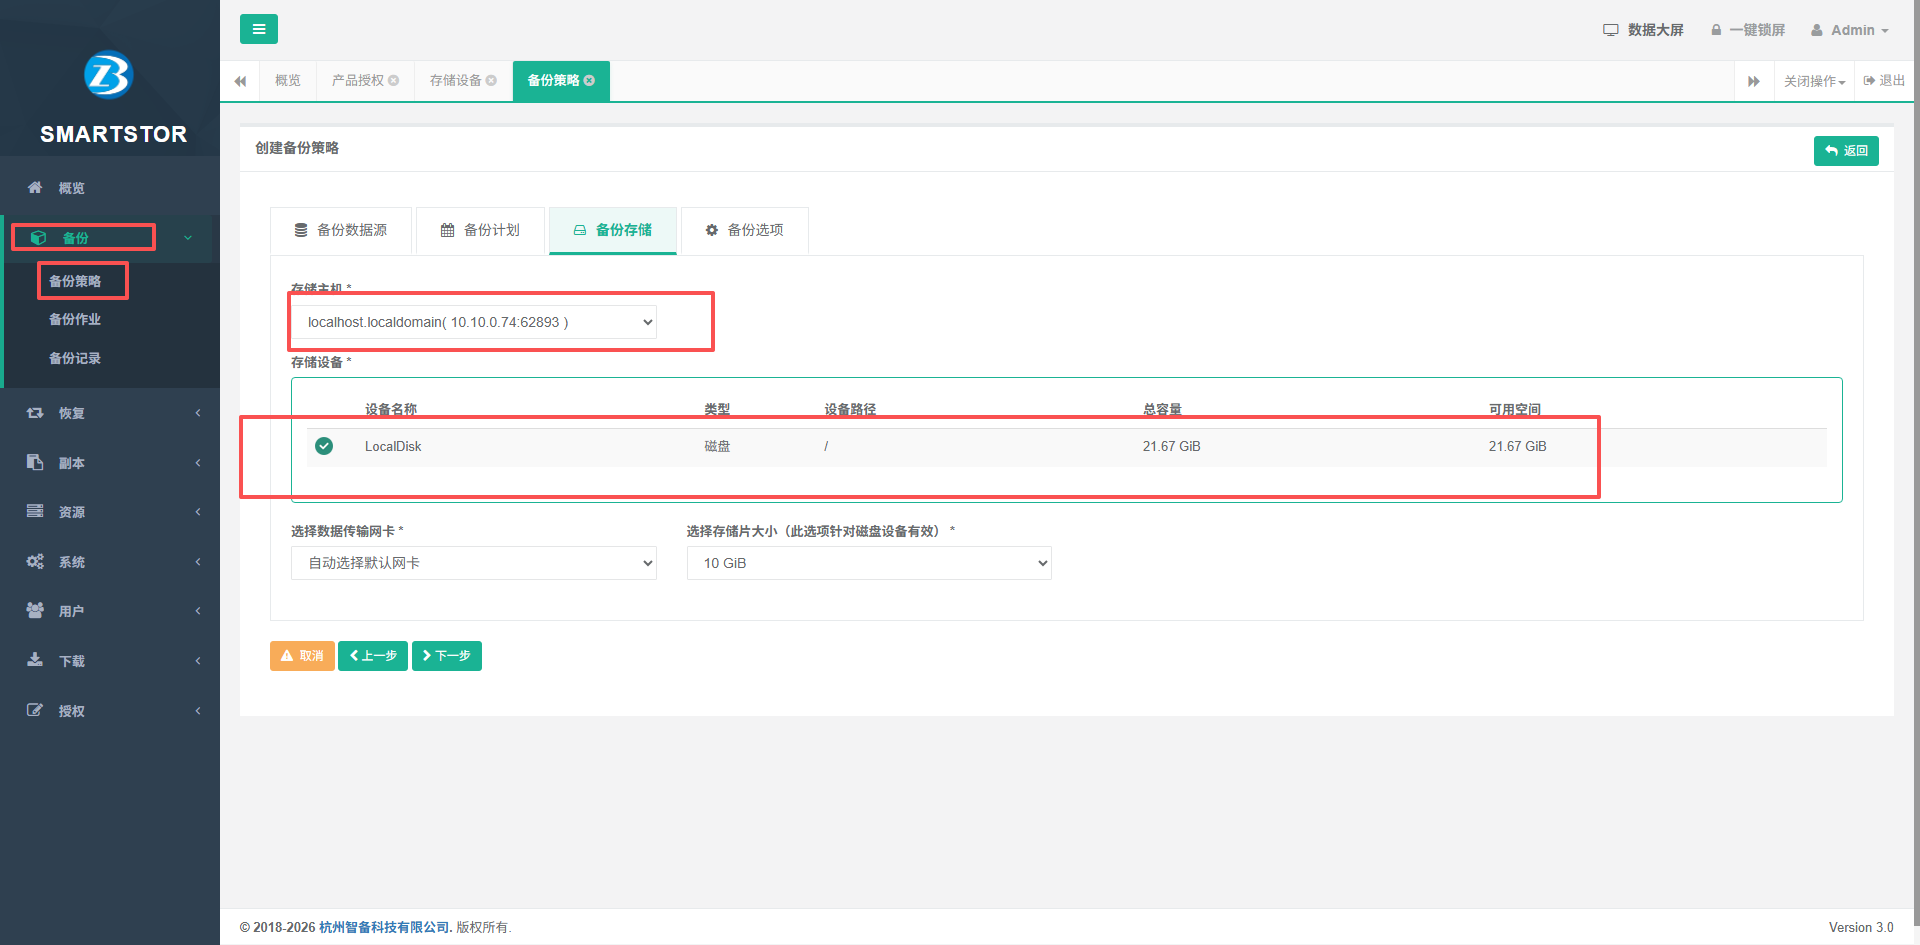Screen dimensions: 1920x945
Task: Click the disk drive icon on 备份存储 tab
Action: [x=580, y=230]
